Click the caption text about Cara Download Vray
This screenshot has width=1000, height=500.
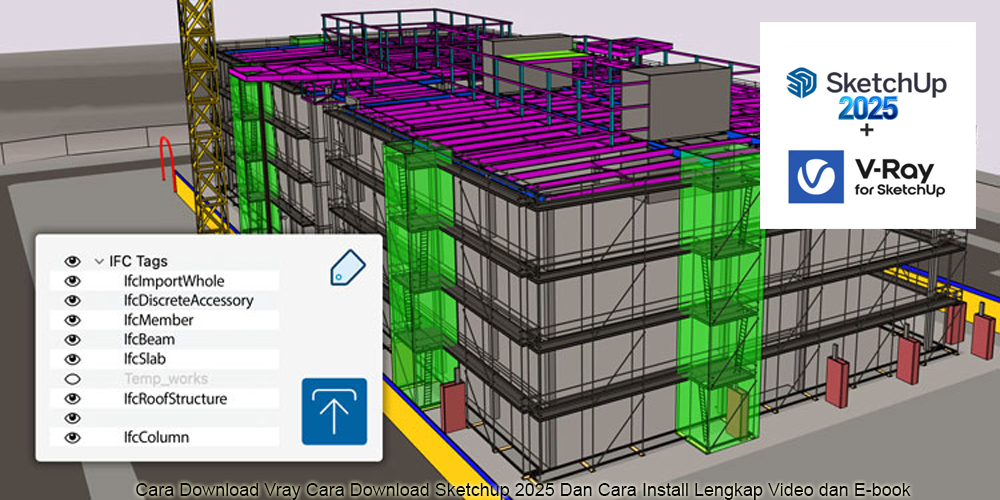click(x=523, y=490)
